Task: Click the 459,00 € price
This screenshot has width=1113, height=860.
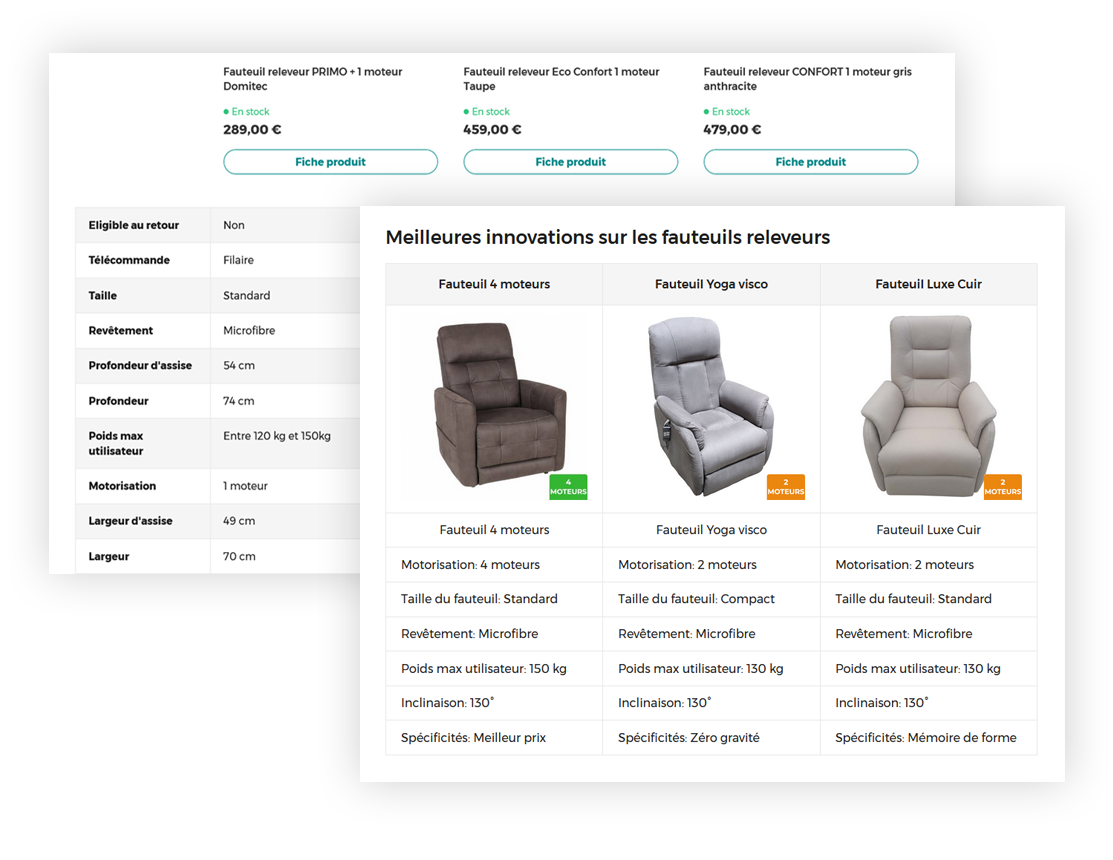Action: tap(492, 130)
